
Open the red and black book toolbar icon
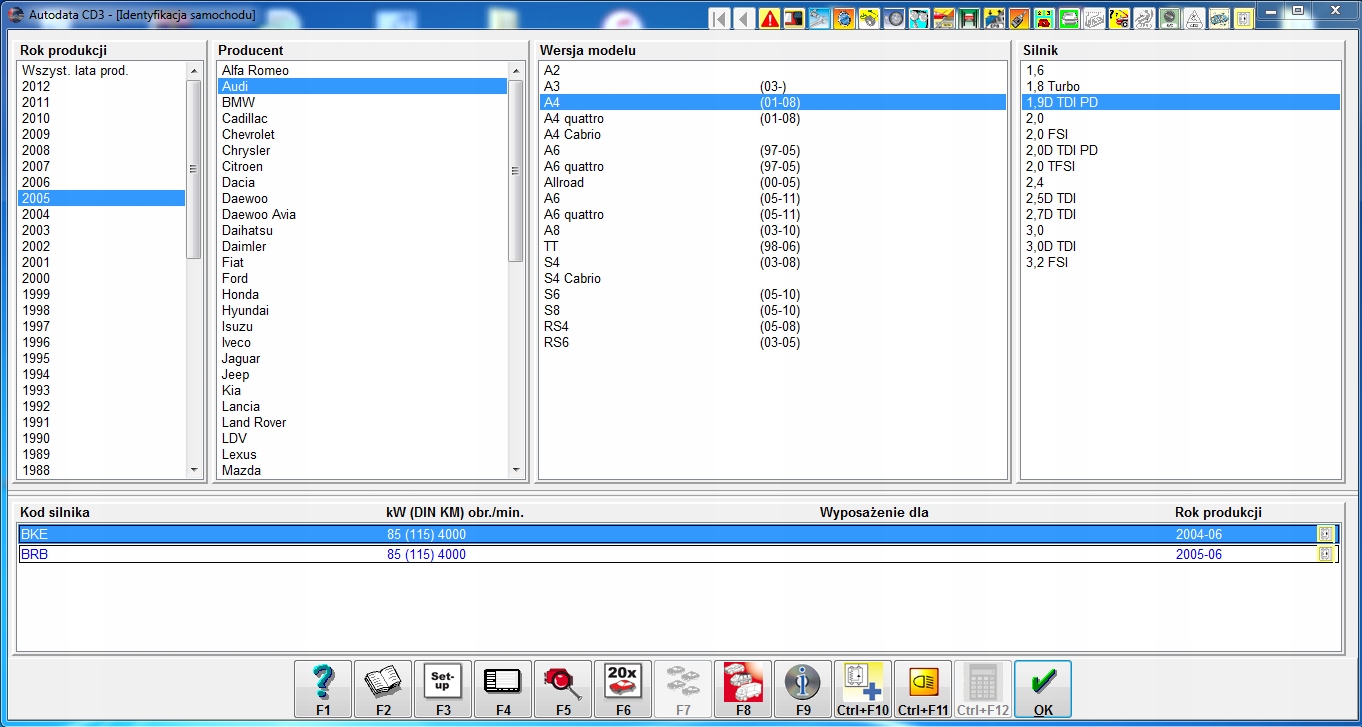[794, 18]
